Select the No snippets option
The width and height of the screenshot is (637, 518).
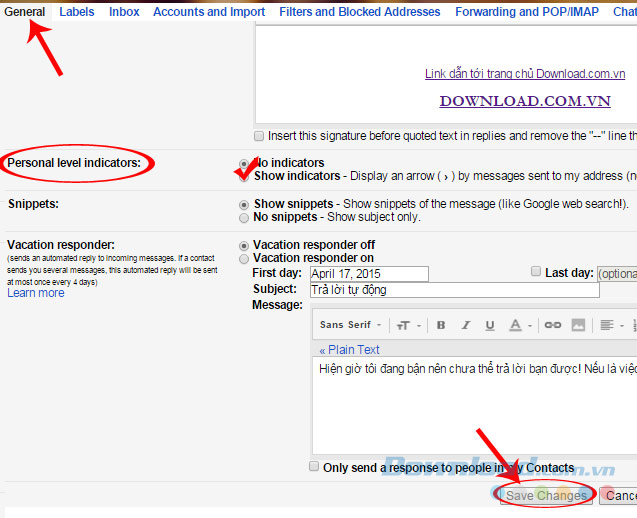(245, 217)
